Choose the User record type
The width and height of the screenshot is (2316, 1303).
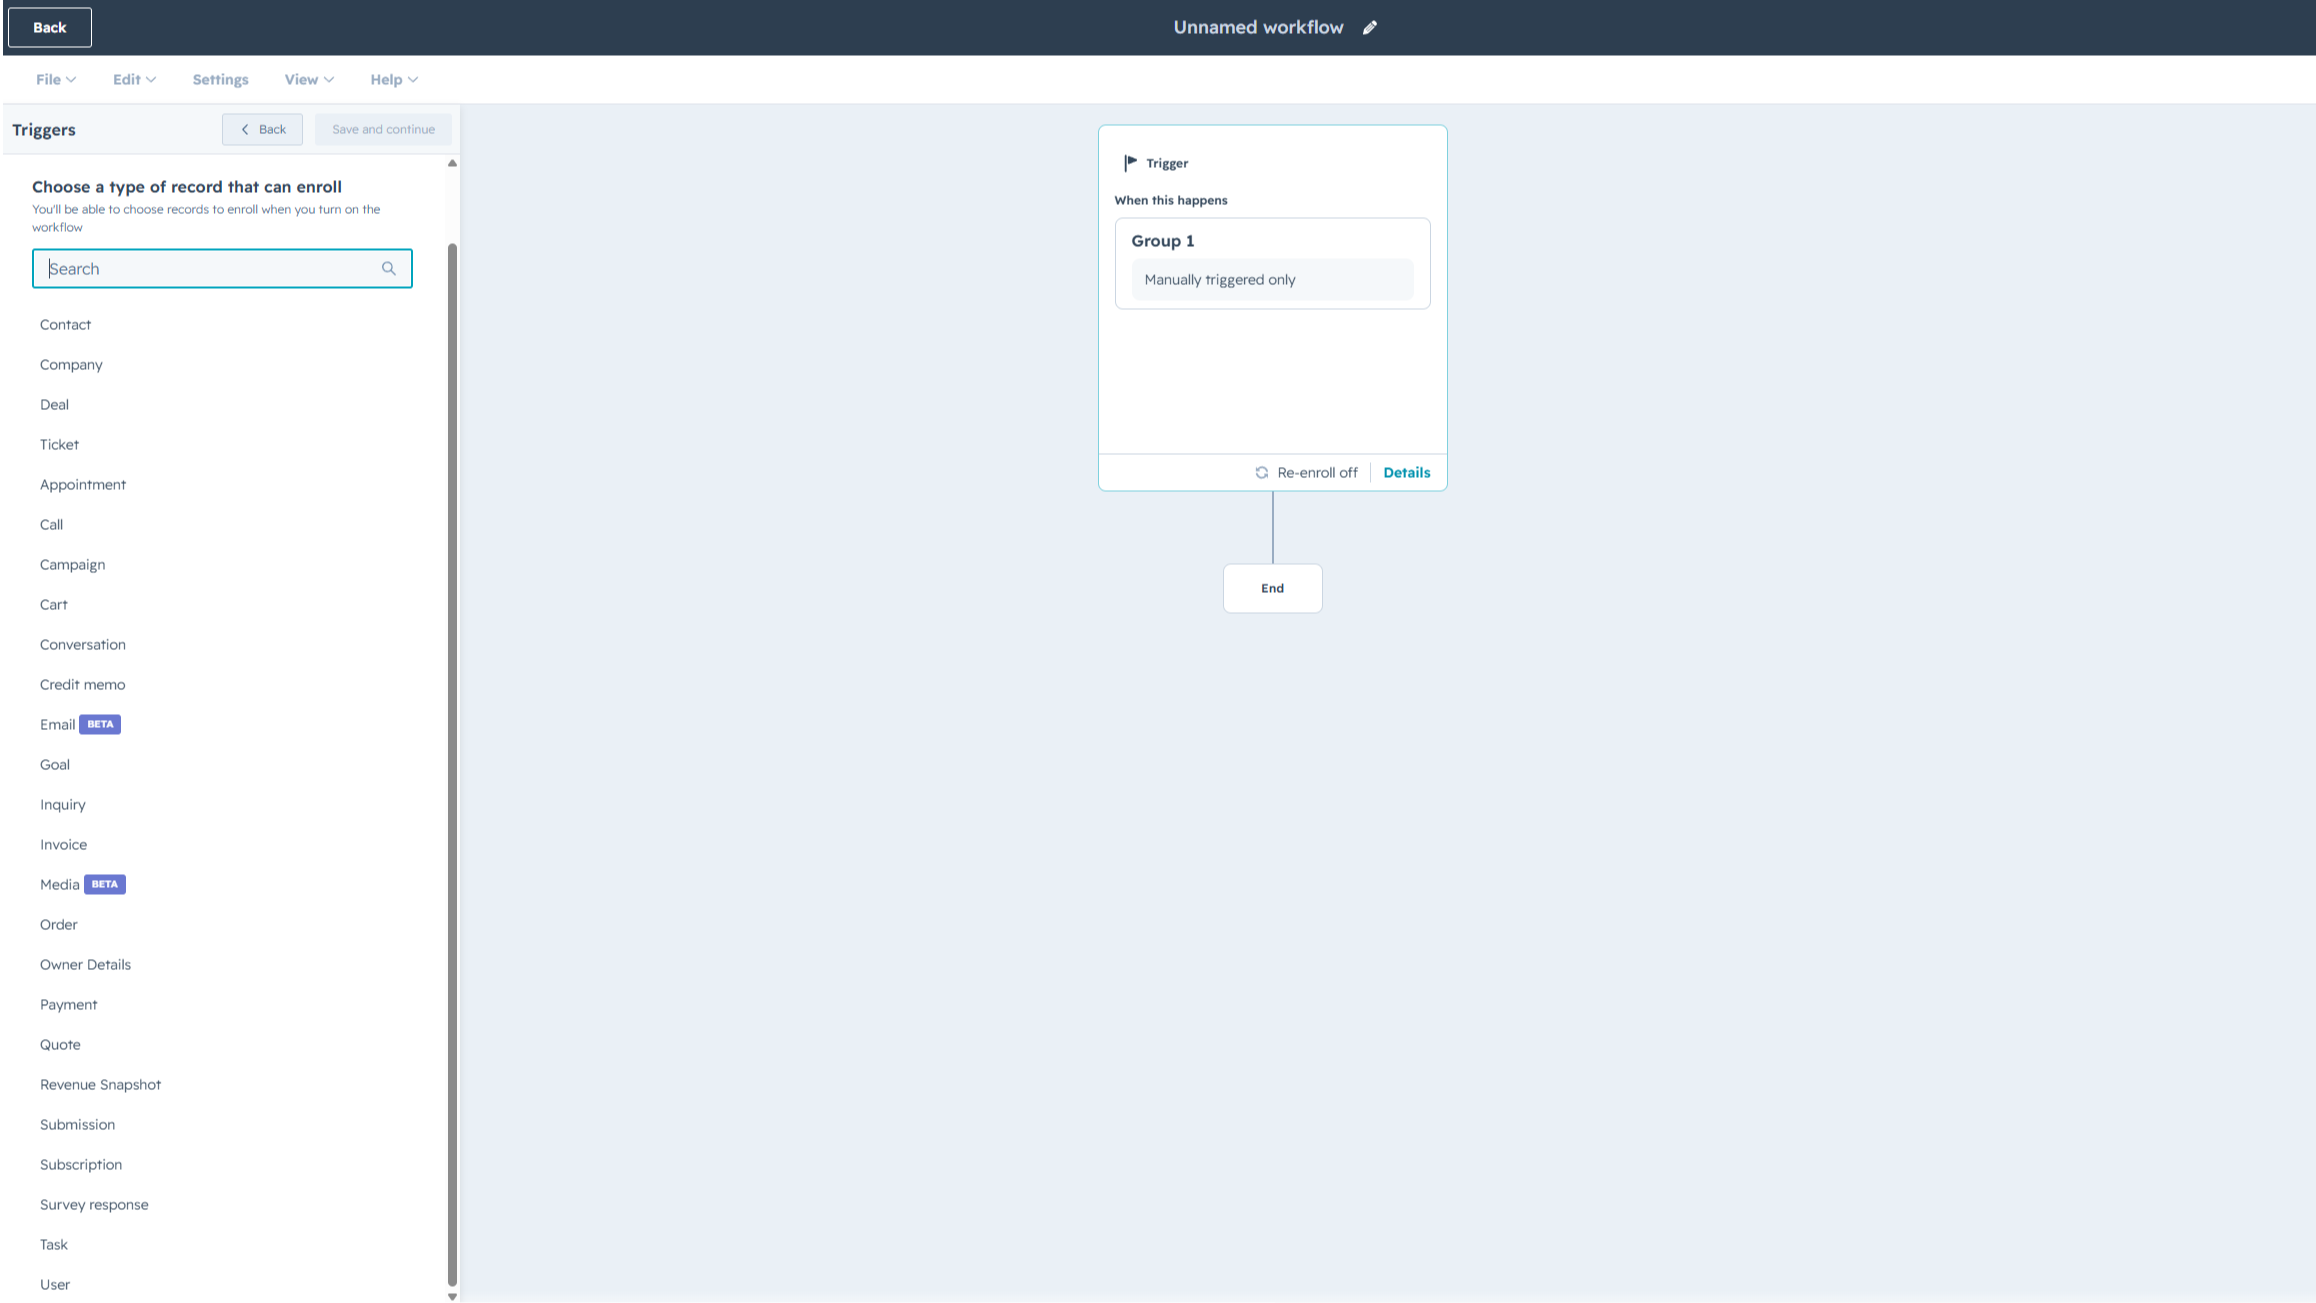[55, 1284]
